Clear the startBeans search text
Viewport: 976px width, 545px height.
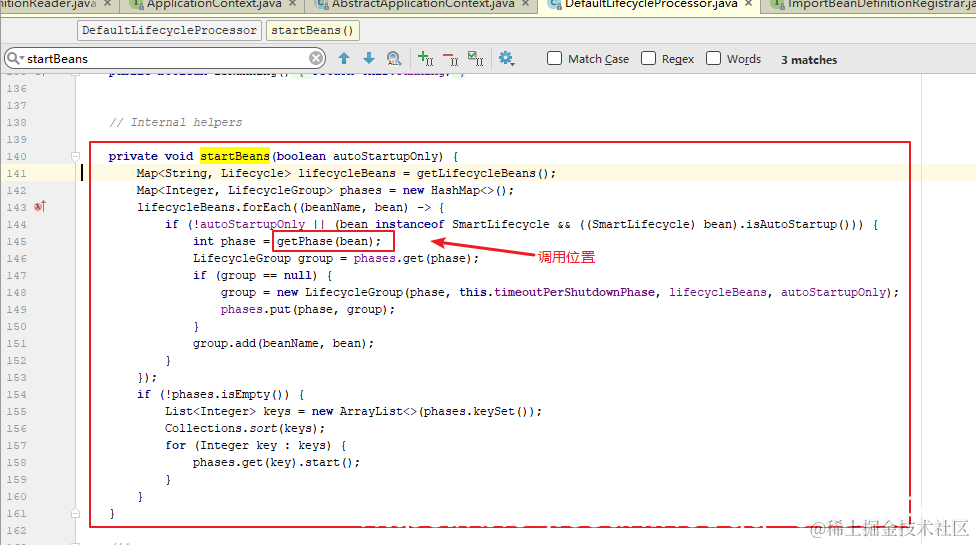[316, 58]
